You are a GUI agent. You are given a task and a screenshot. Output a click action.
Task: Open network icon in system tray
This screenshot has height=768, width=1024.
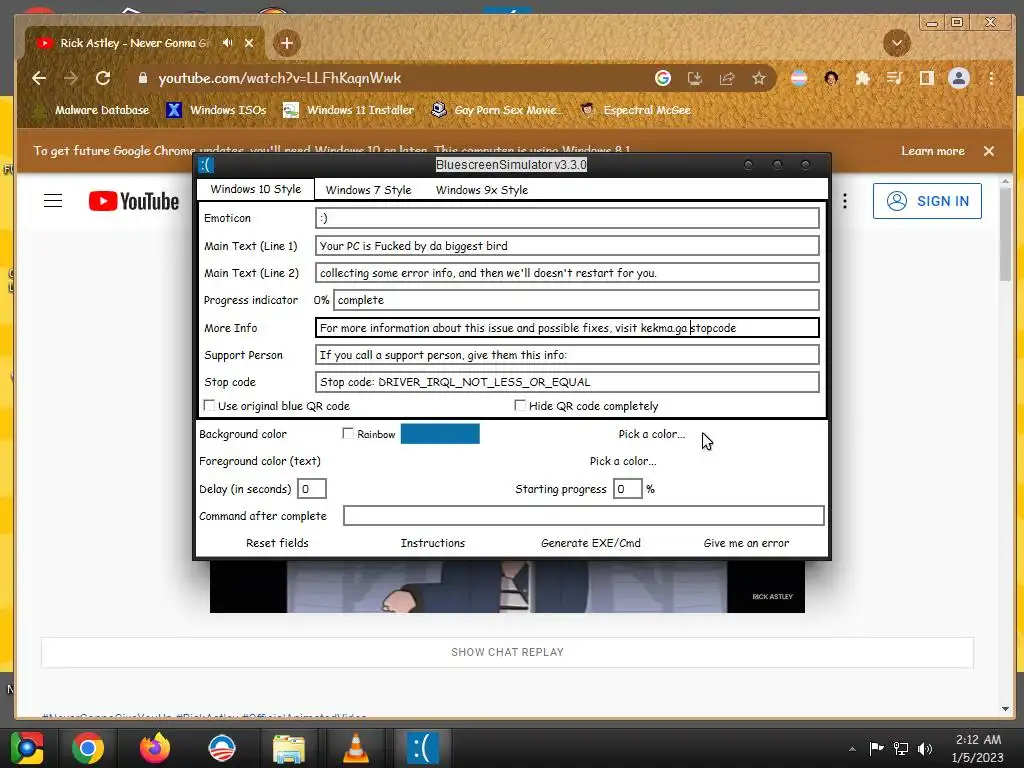[901, 748]
